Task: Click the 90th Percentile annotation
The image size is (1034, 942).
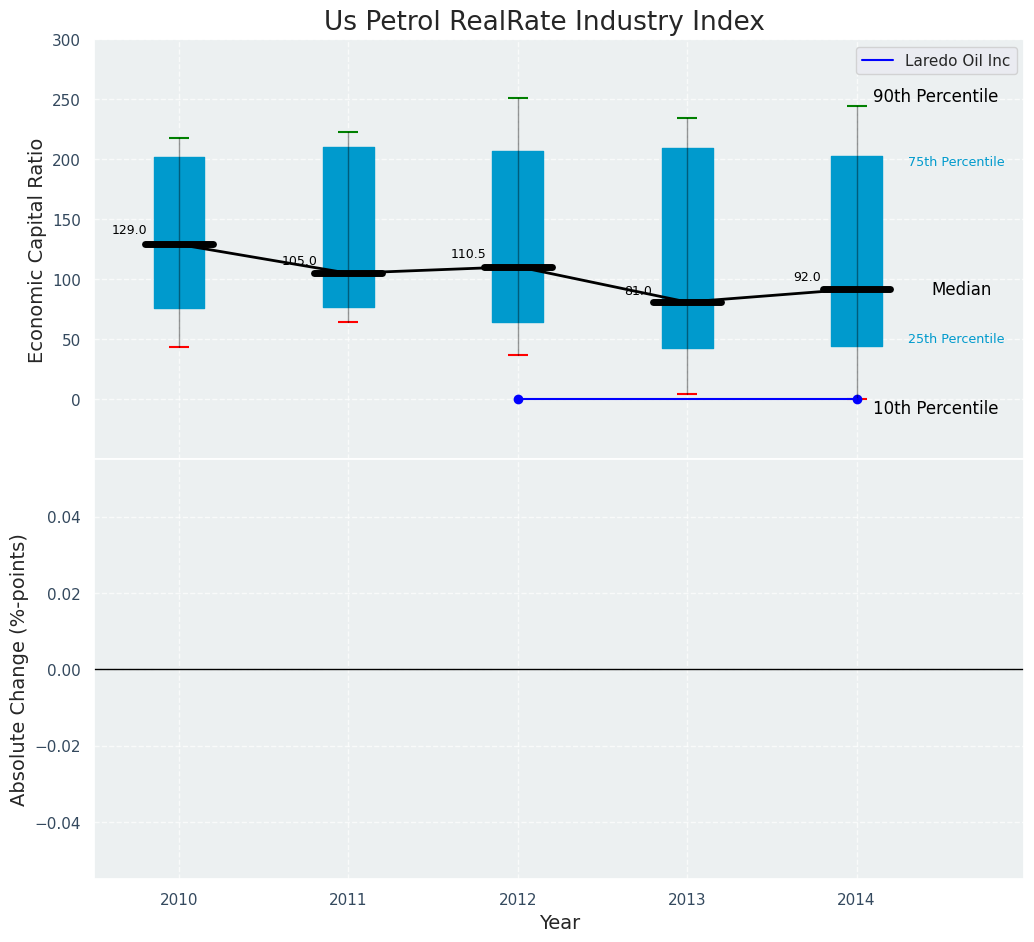Action: click(x=935, y=97)
